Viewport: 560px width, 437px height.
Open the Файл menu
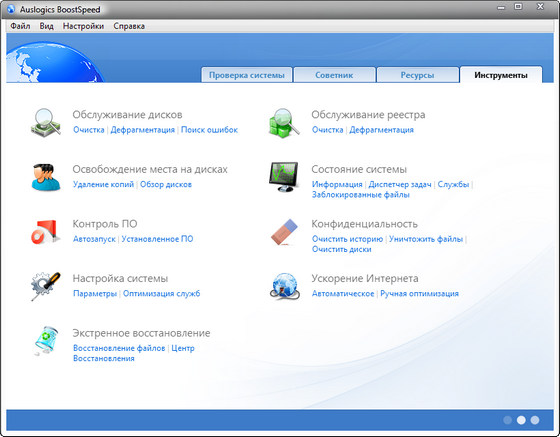[x=20, y=26]
